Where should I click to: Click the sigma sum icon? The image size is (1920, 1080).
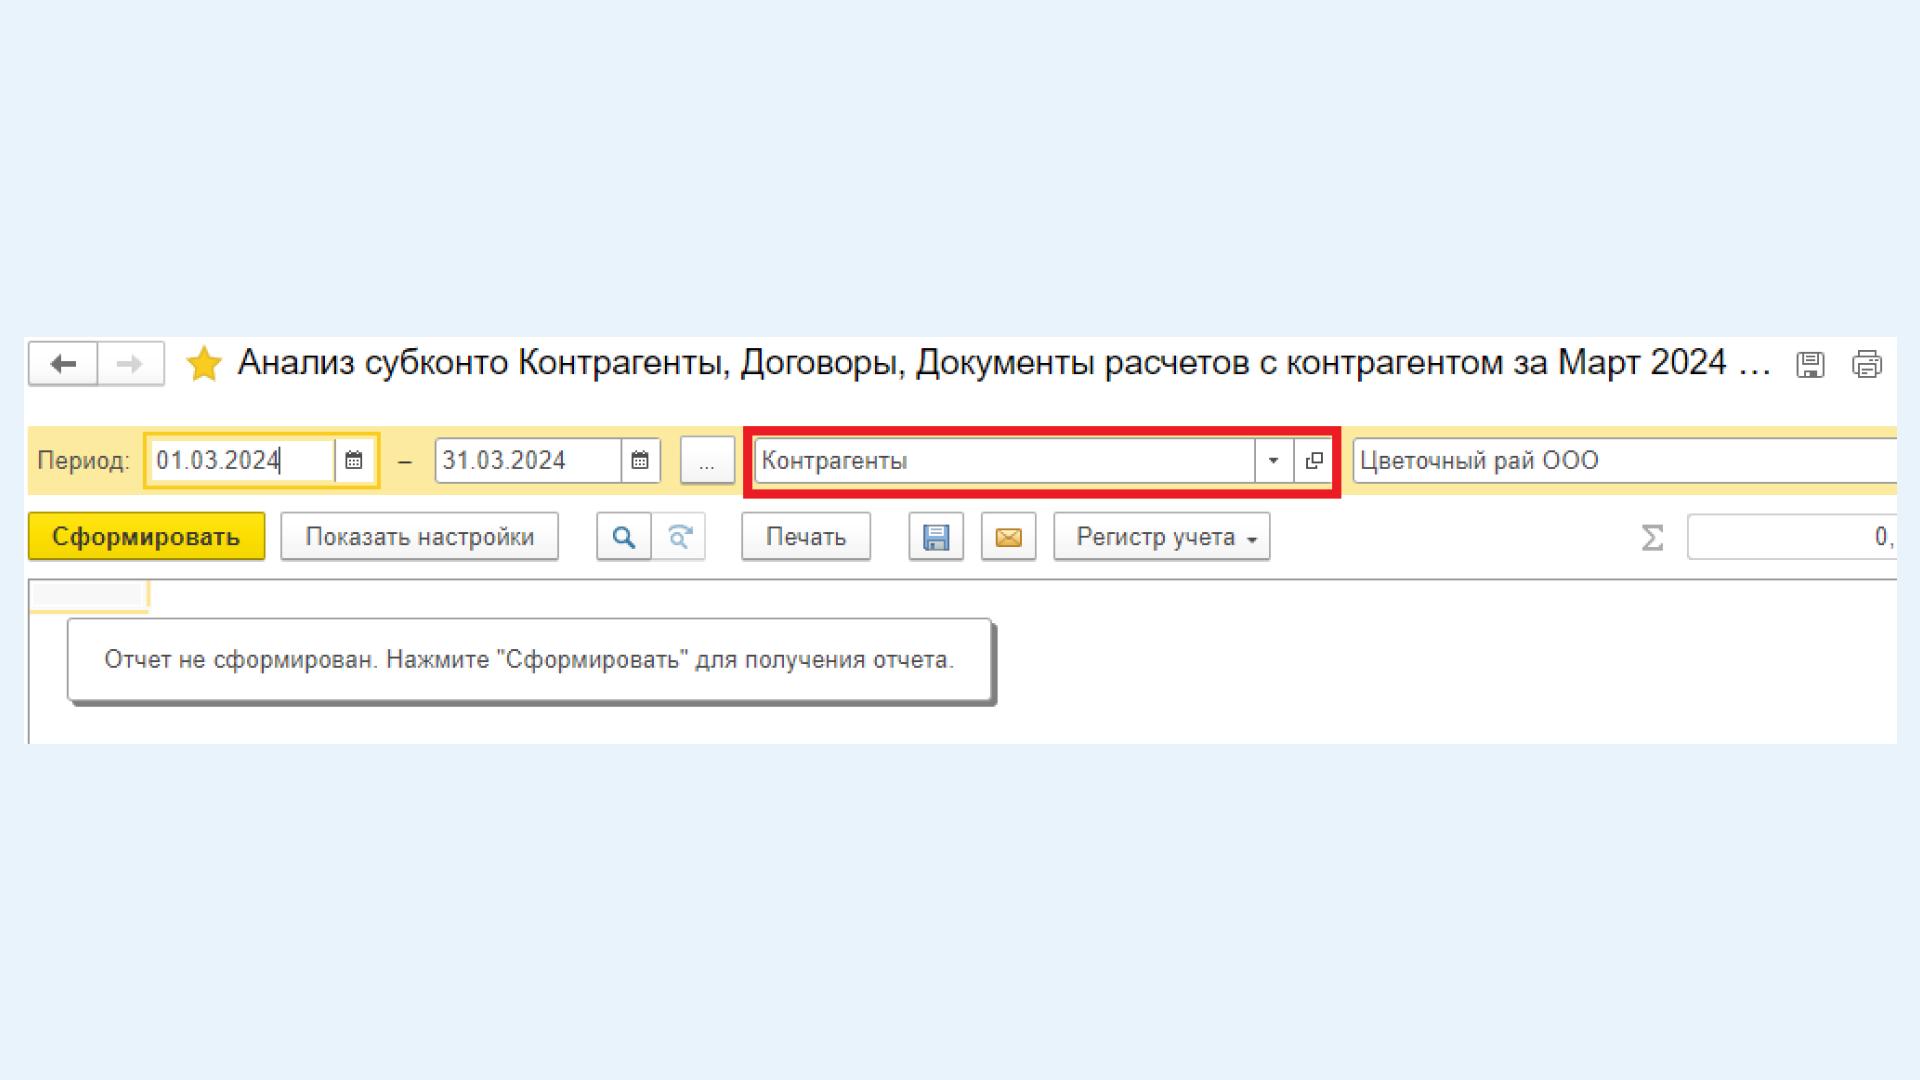(x=1653, y=538)
